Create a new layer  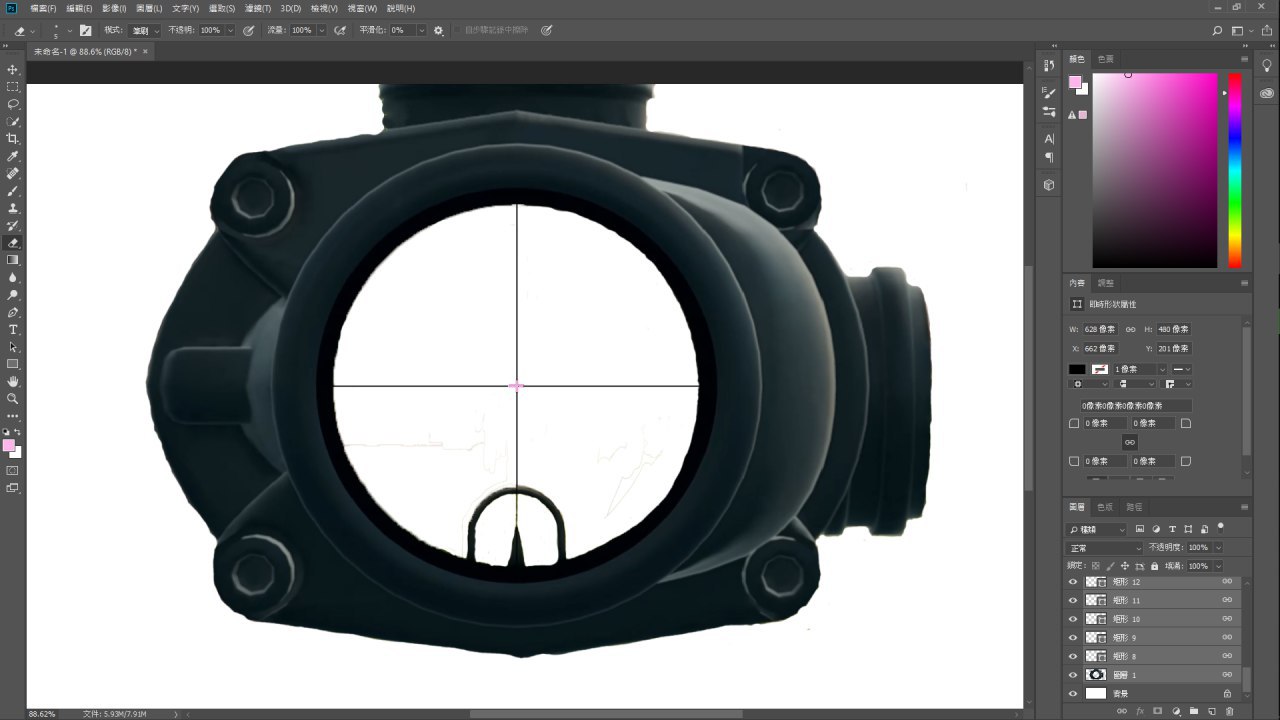[1212, 711]
